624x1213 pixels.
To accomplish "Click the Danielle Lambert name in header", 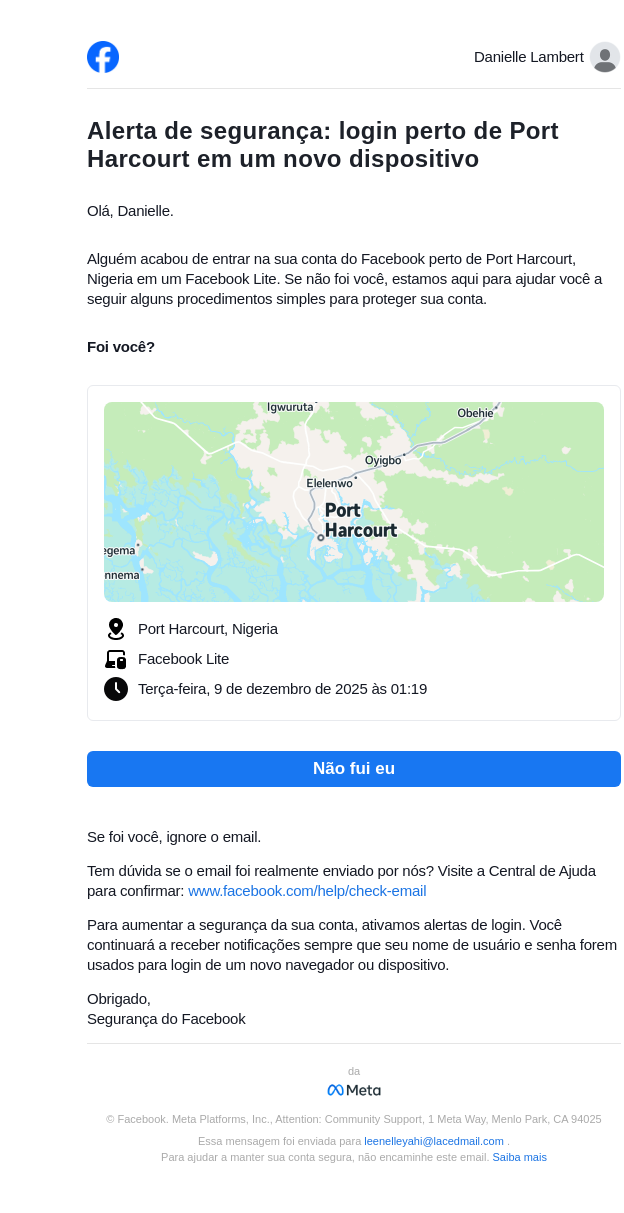I will tap(528, 57).
